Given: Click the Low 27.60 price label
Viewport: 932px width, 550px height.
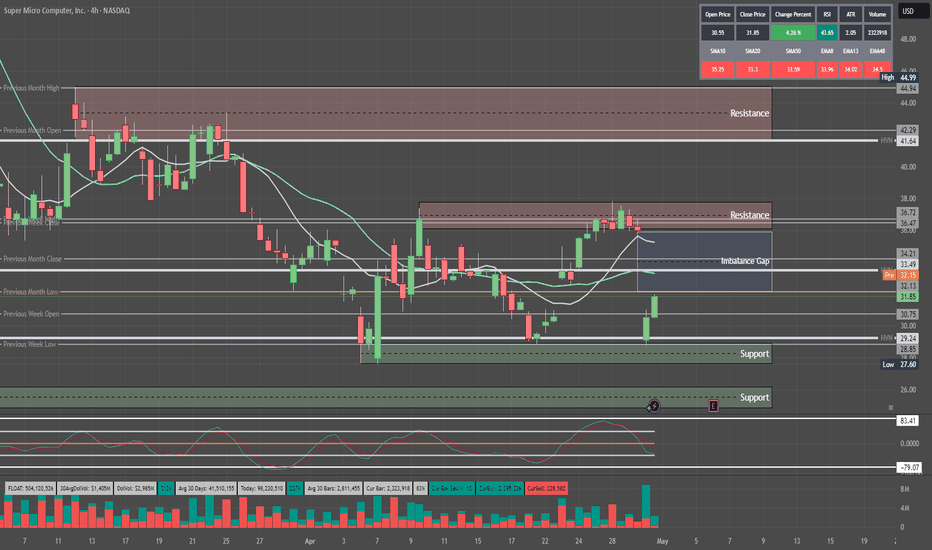Looking at the screenshot, I should point(899,364).
